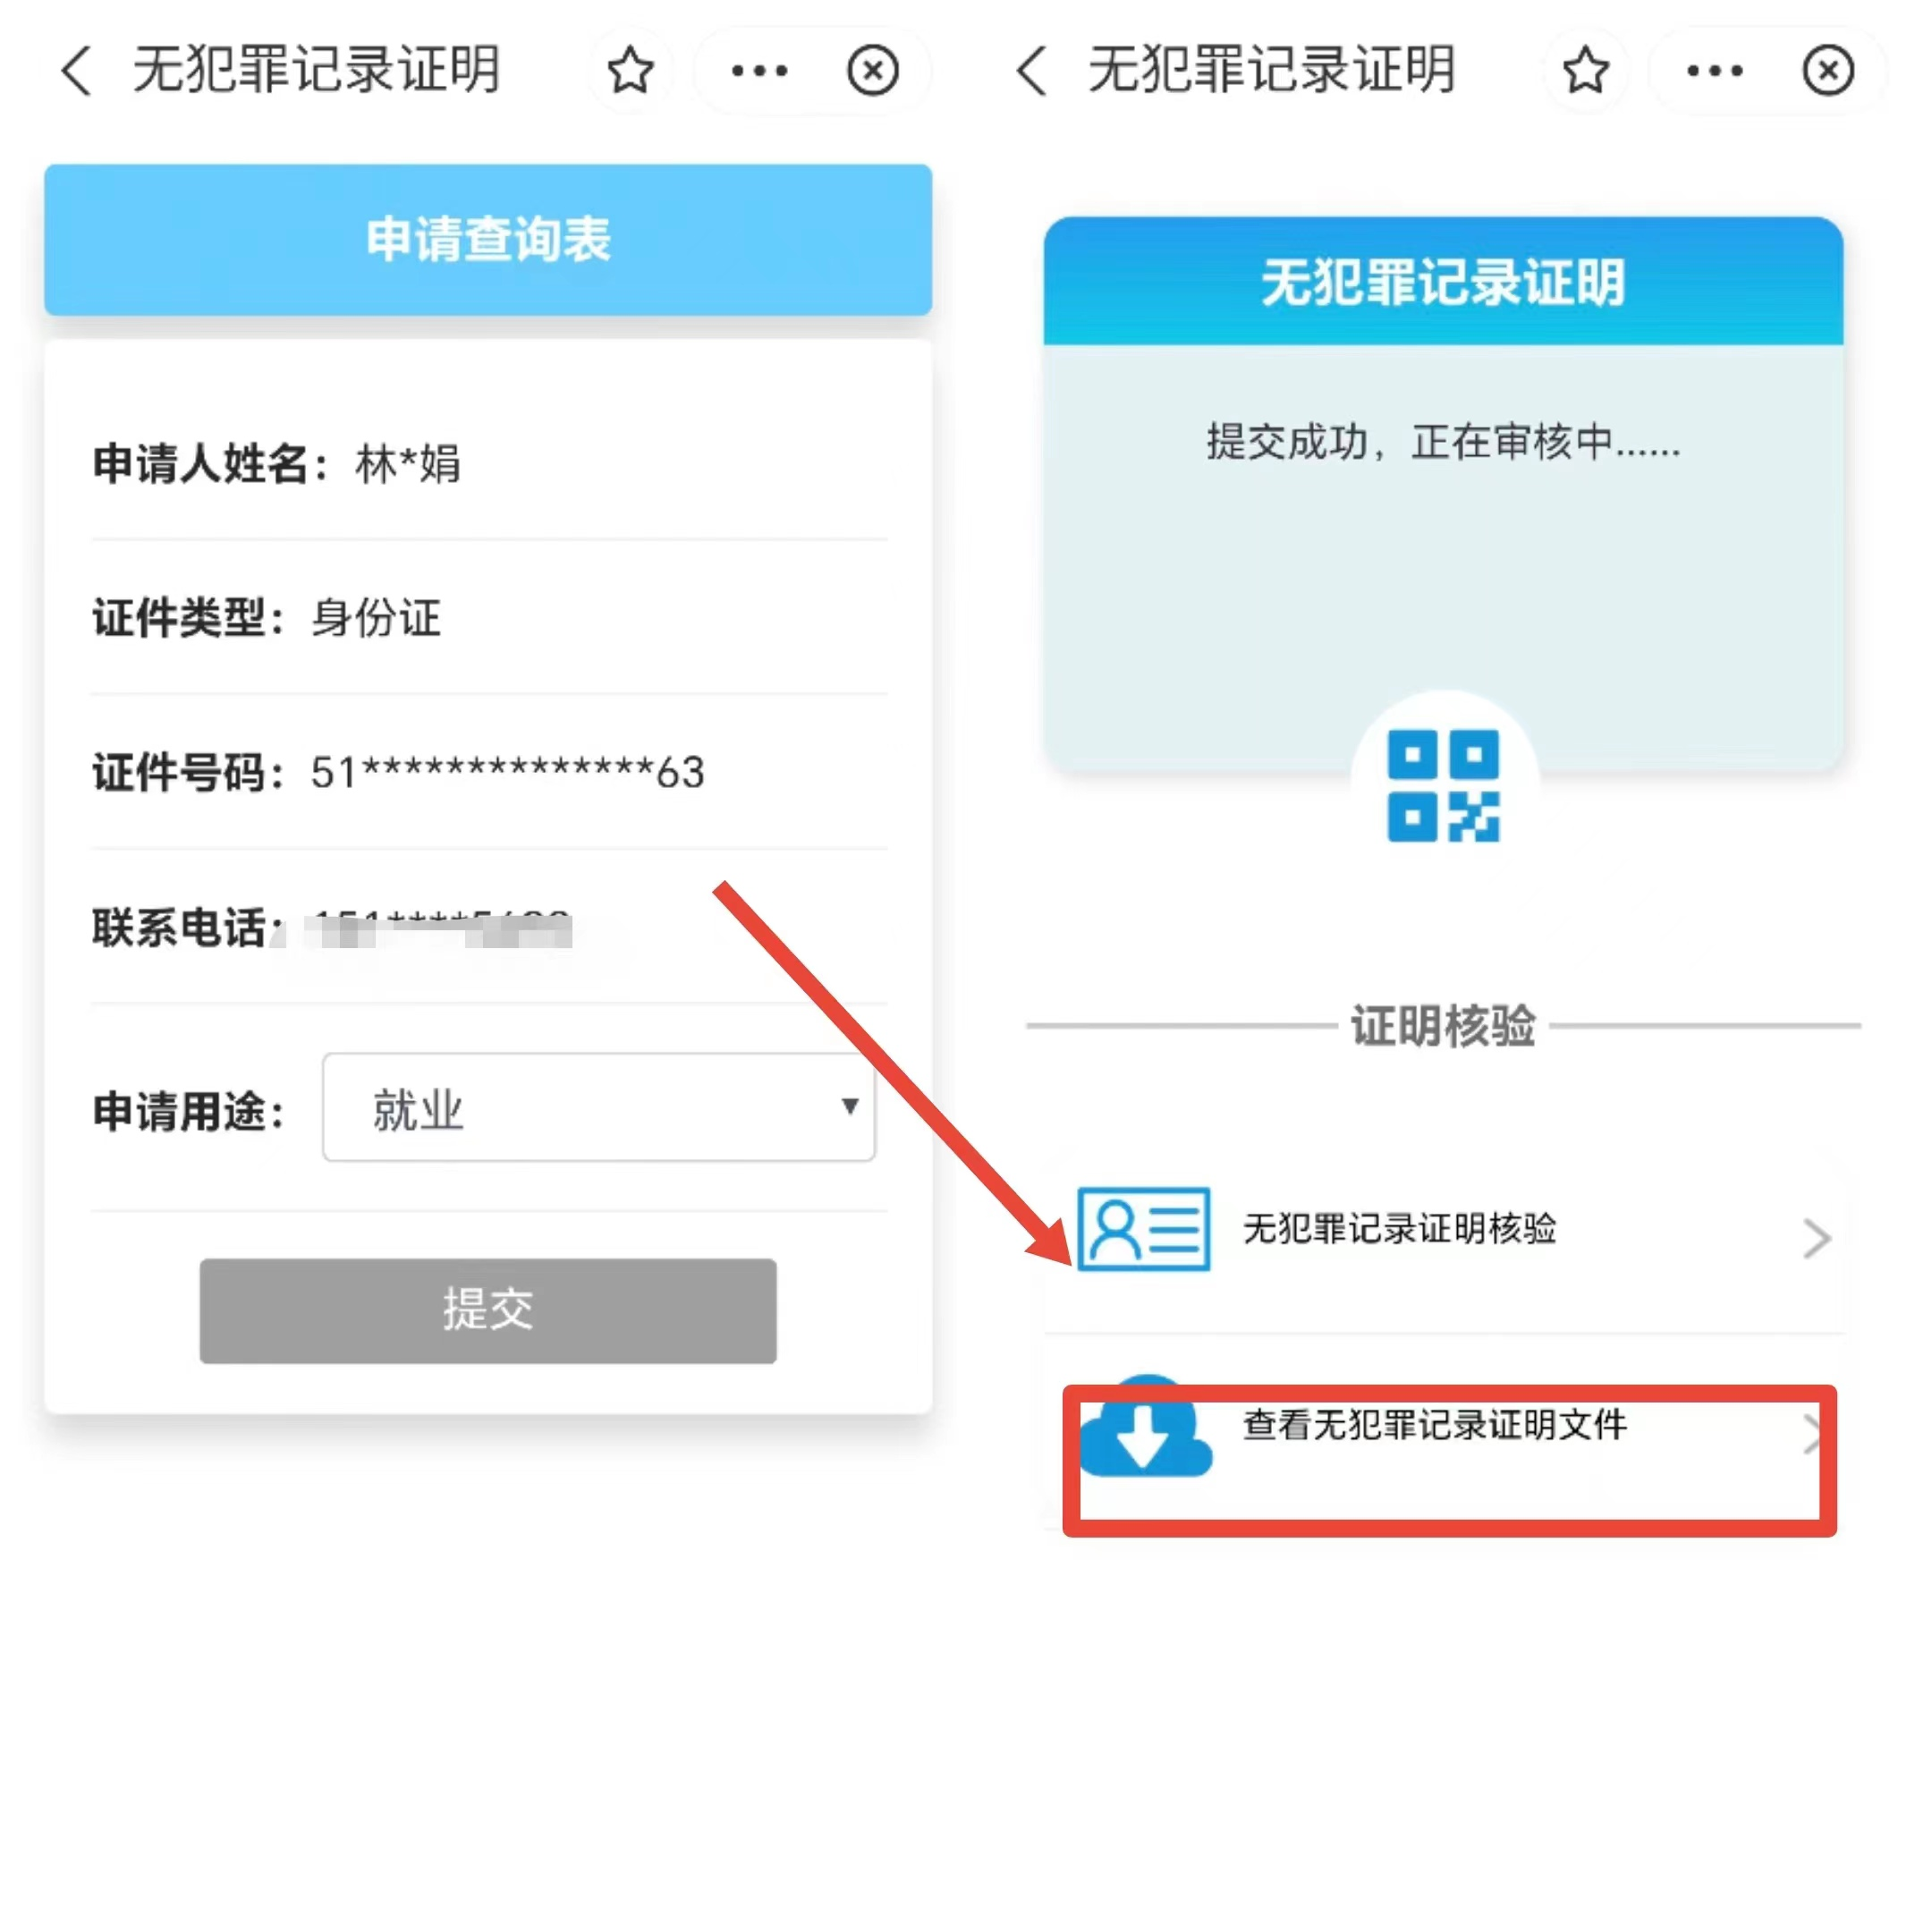Open the 申请用途 dropdown showing 就业
The width and height of the screenshot is (1932, 1932).
[x=599, y=1107]
